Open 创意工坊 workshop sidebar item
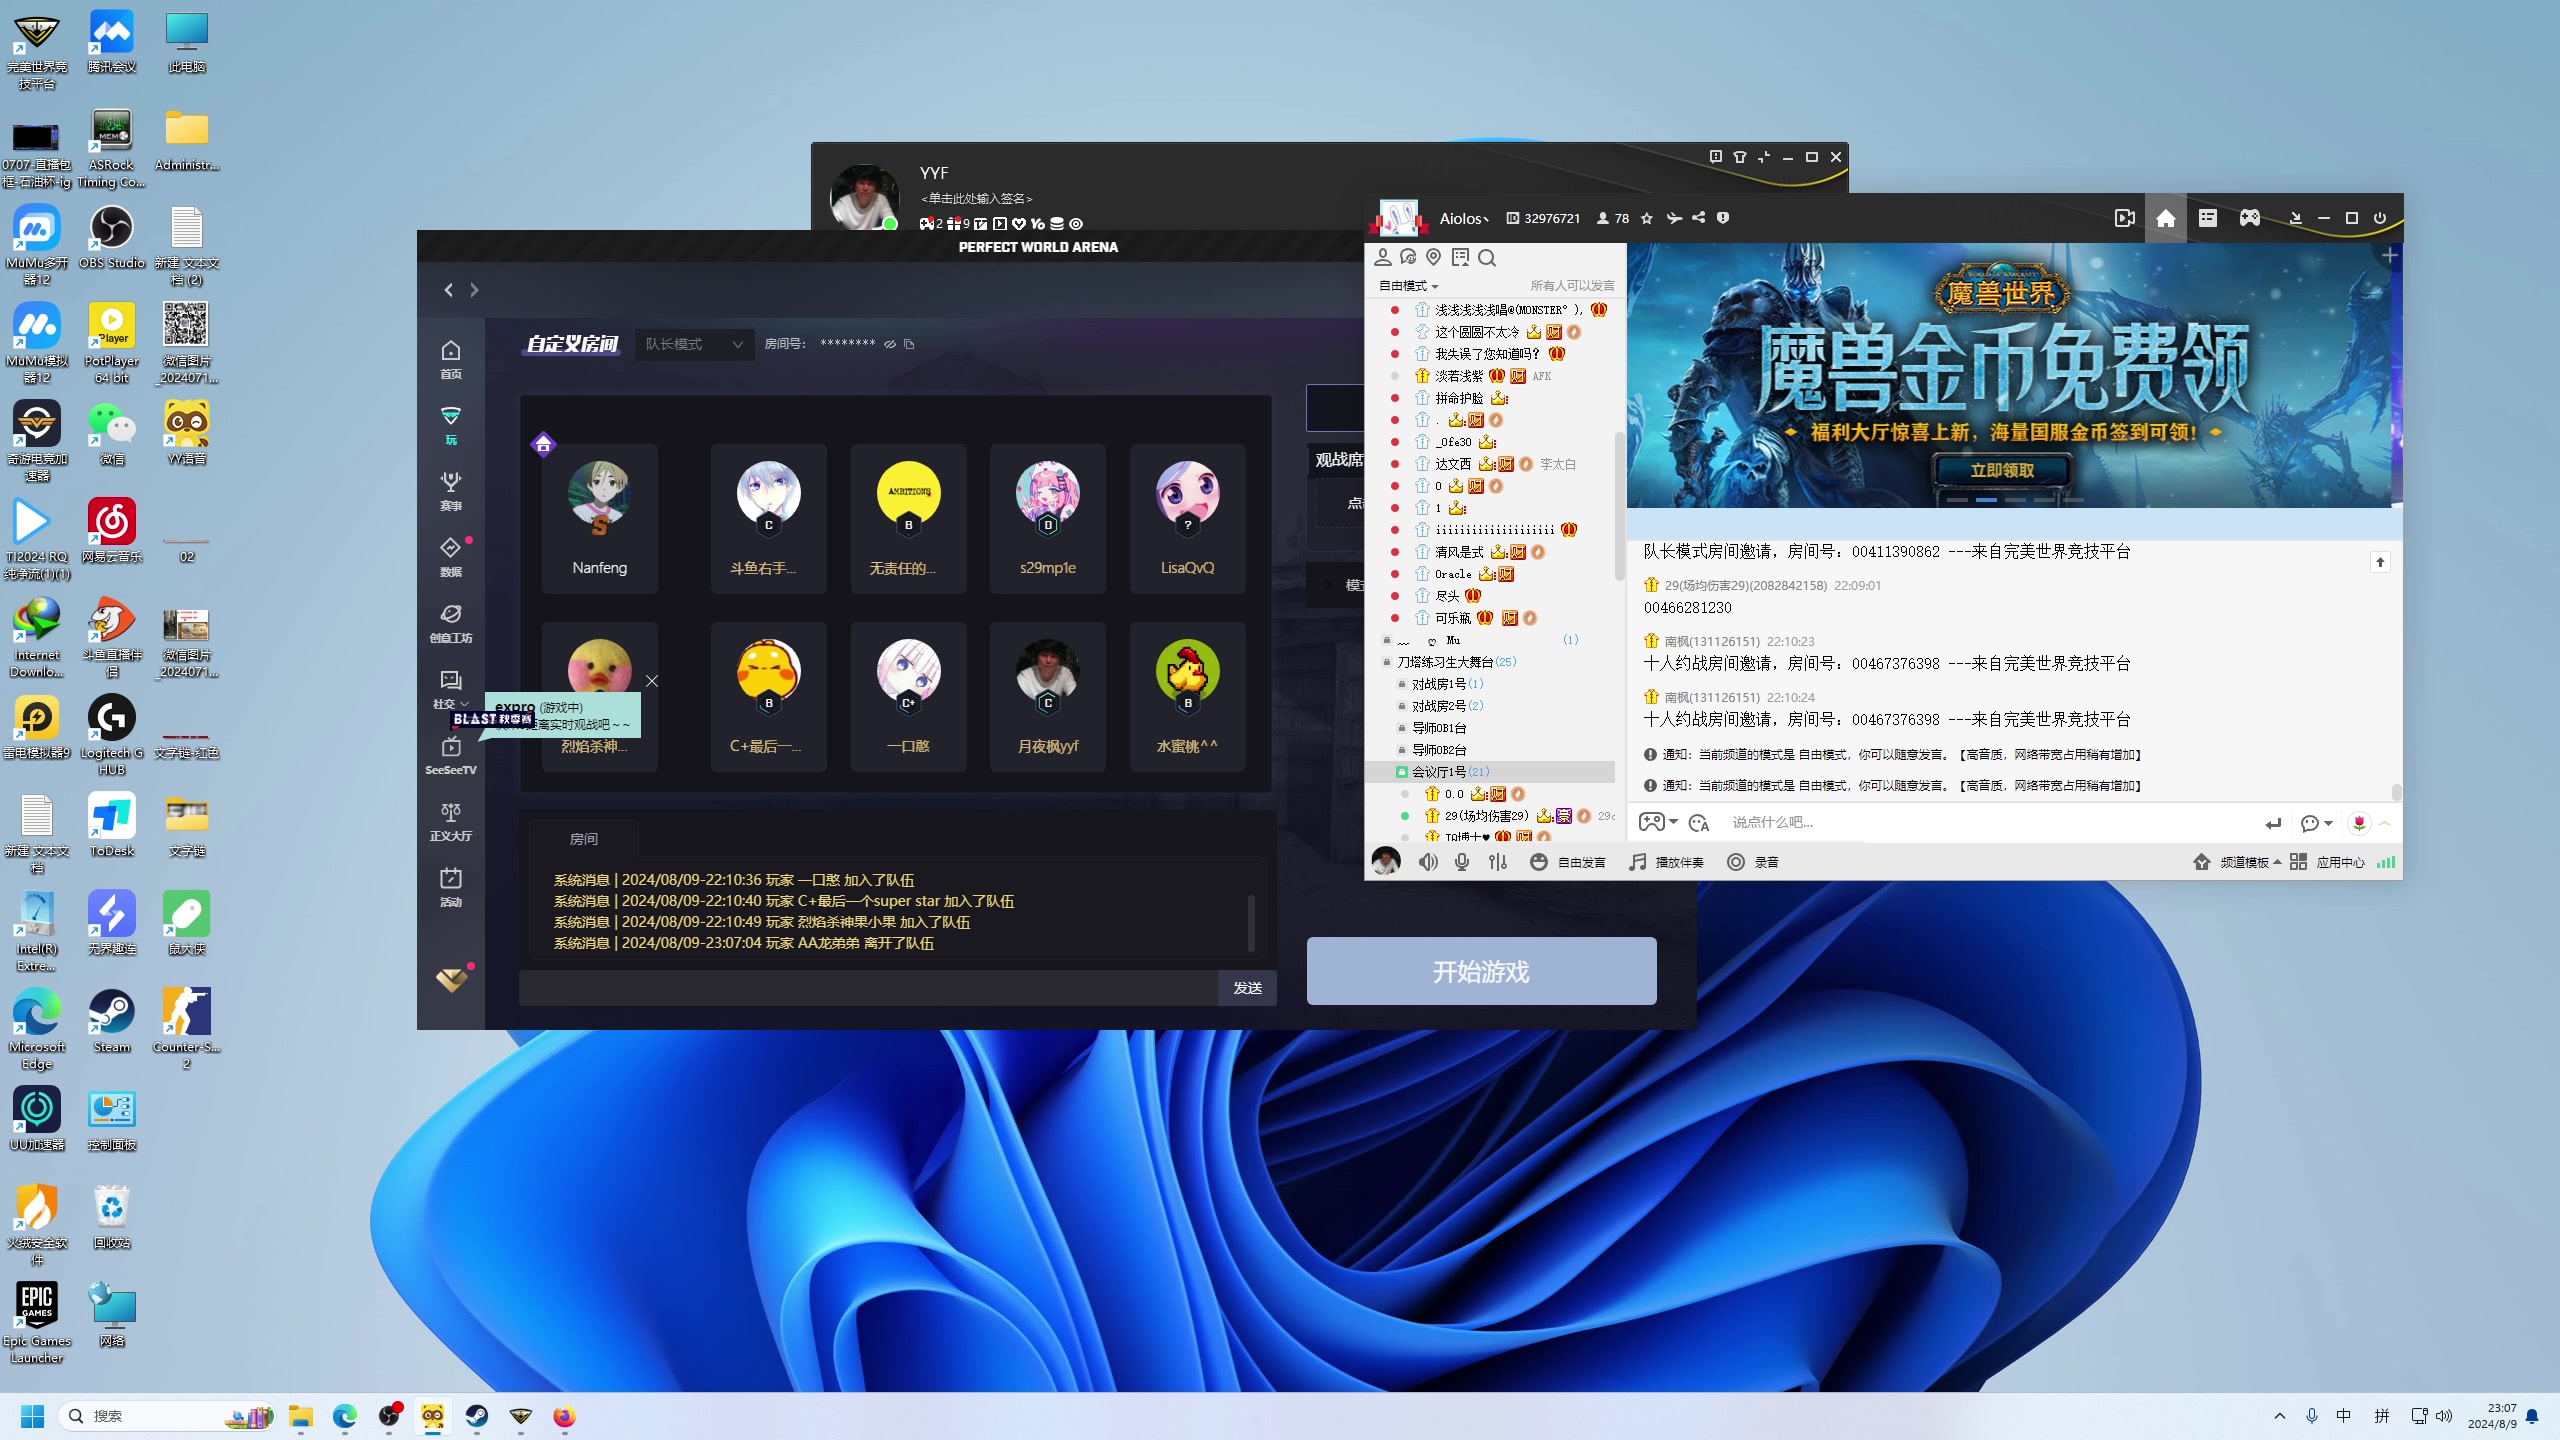Screen dimensions: 2560x1440 (x=451, y=623)
